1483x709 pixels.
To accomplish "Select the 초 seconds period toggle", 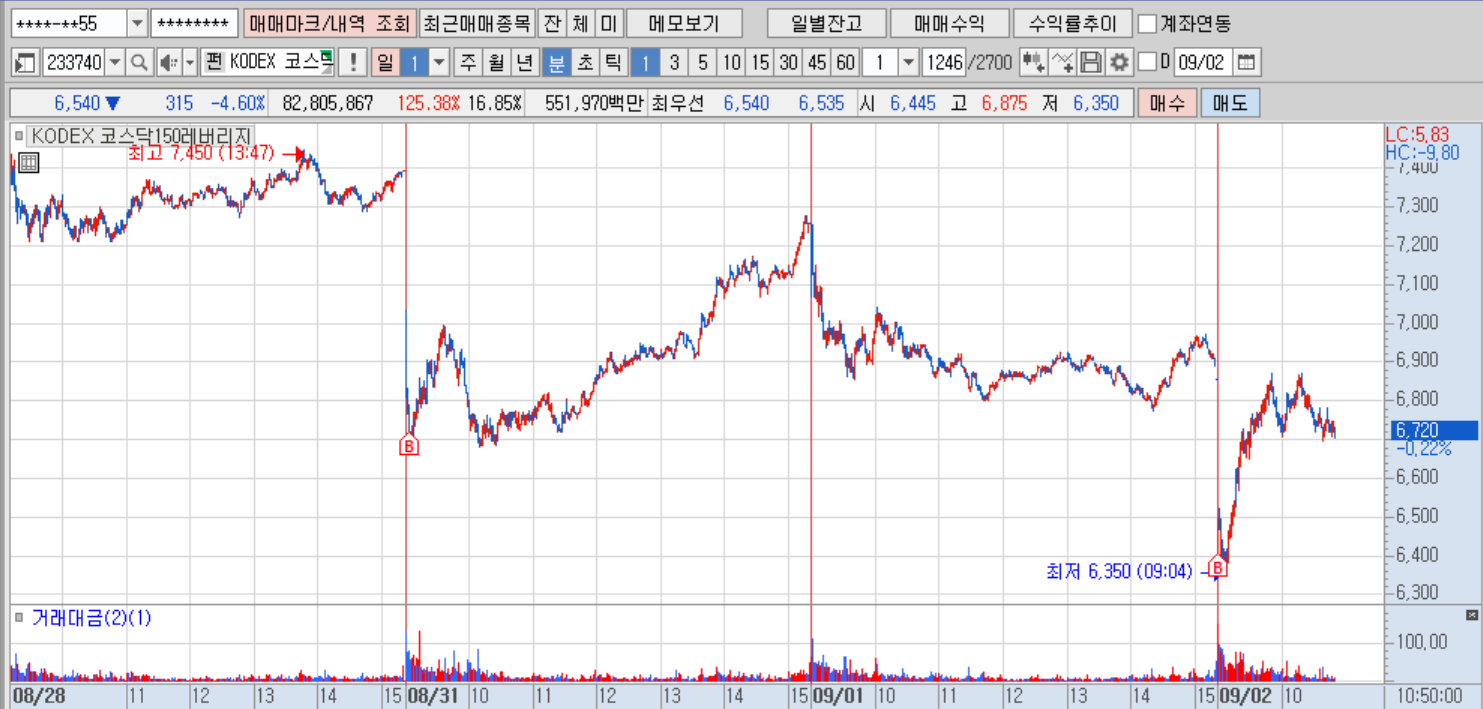I will click(585, 63).
